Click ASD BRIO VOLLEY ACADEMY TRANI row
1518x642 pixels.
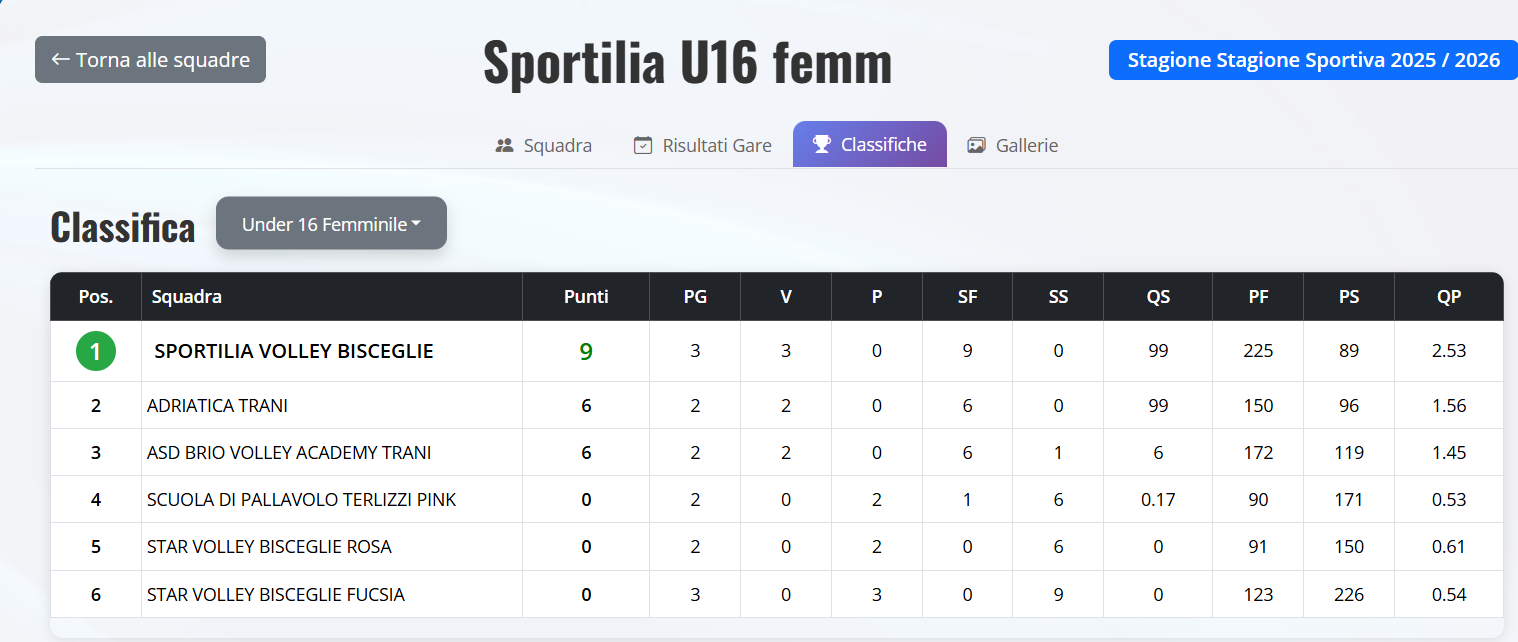click(289, 452)
